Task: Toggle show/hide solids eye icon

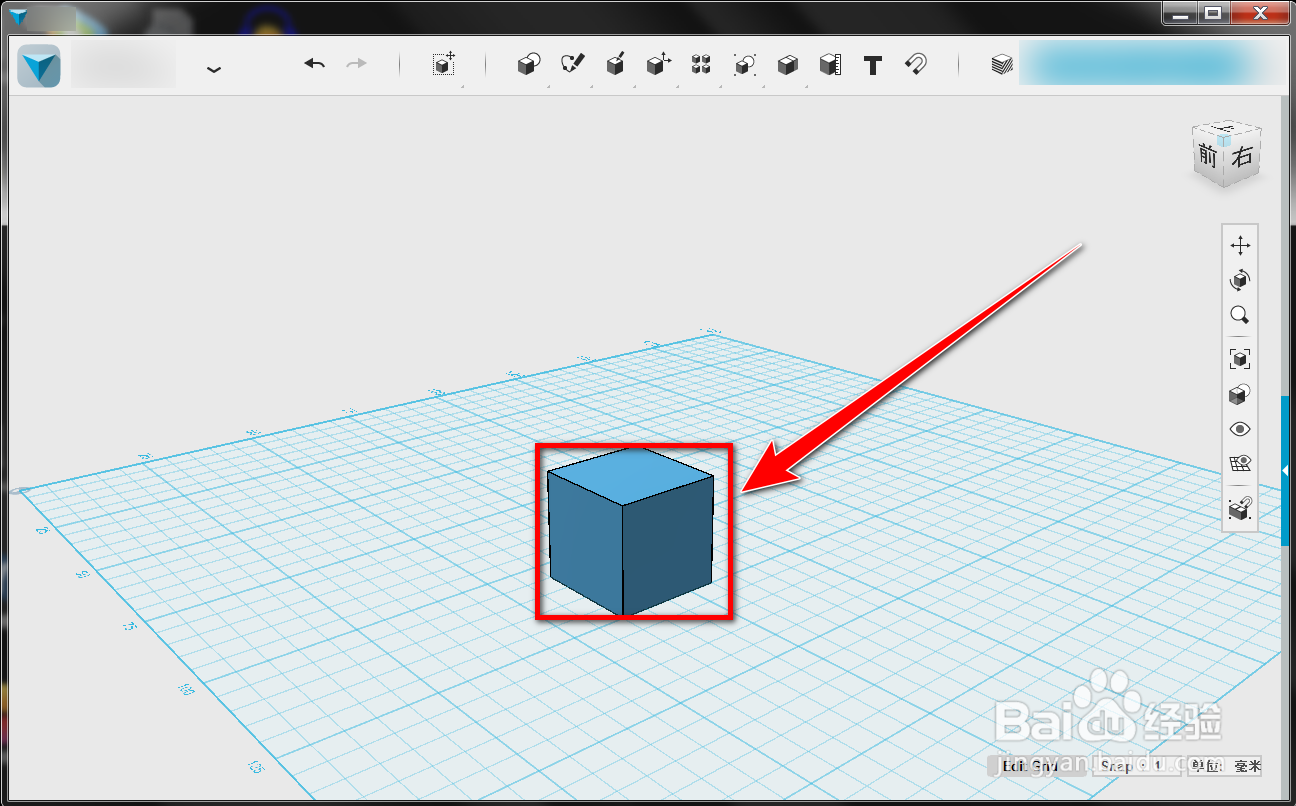Action: point(1240,429)
